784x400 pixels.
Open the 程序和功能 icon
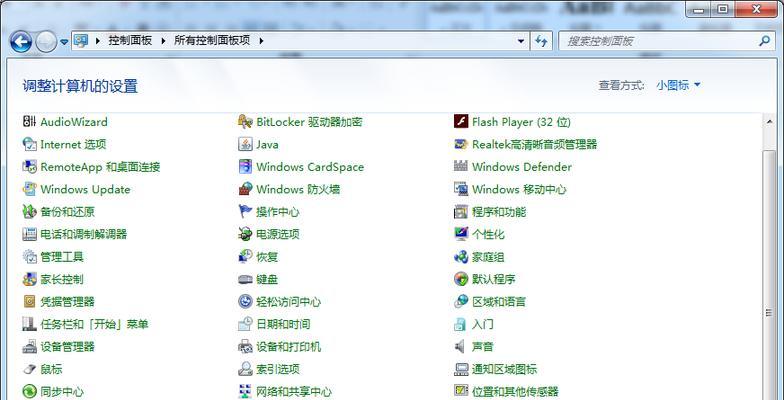point(460,212)
